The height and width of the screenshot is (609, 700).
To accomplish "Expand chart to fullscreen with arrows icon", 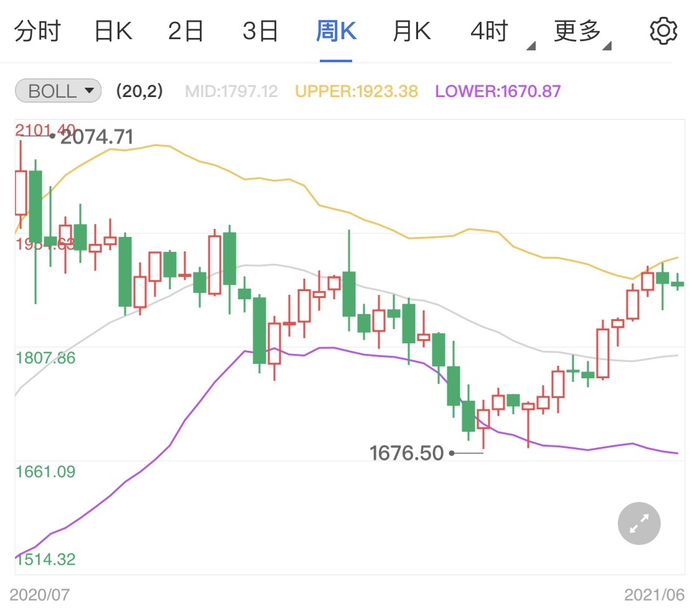I will tap(639, 521).
